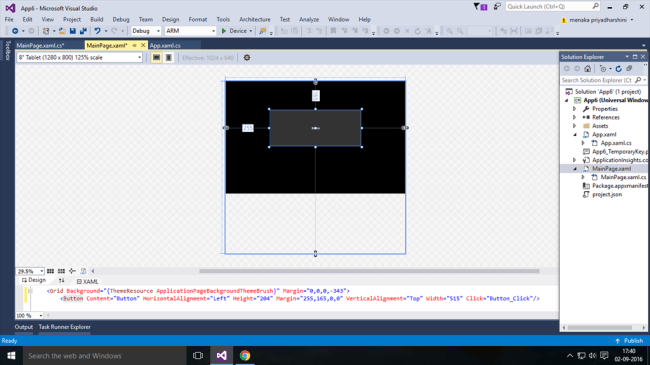Image resolution: width=650 pixels, height=365 pixels.
Task: Click the Save All toolbar icon
Action: pos(83,31)
